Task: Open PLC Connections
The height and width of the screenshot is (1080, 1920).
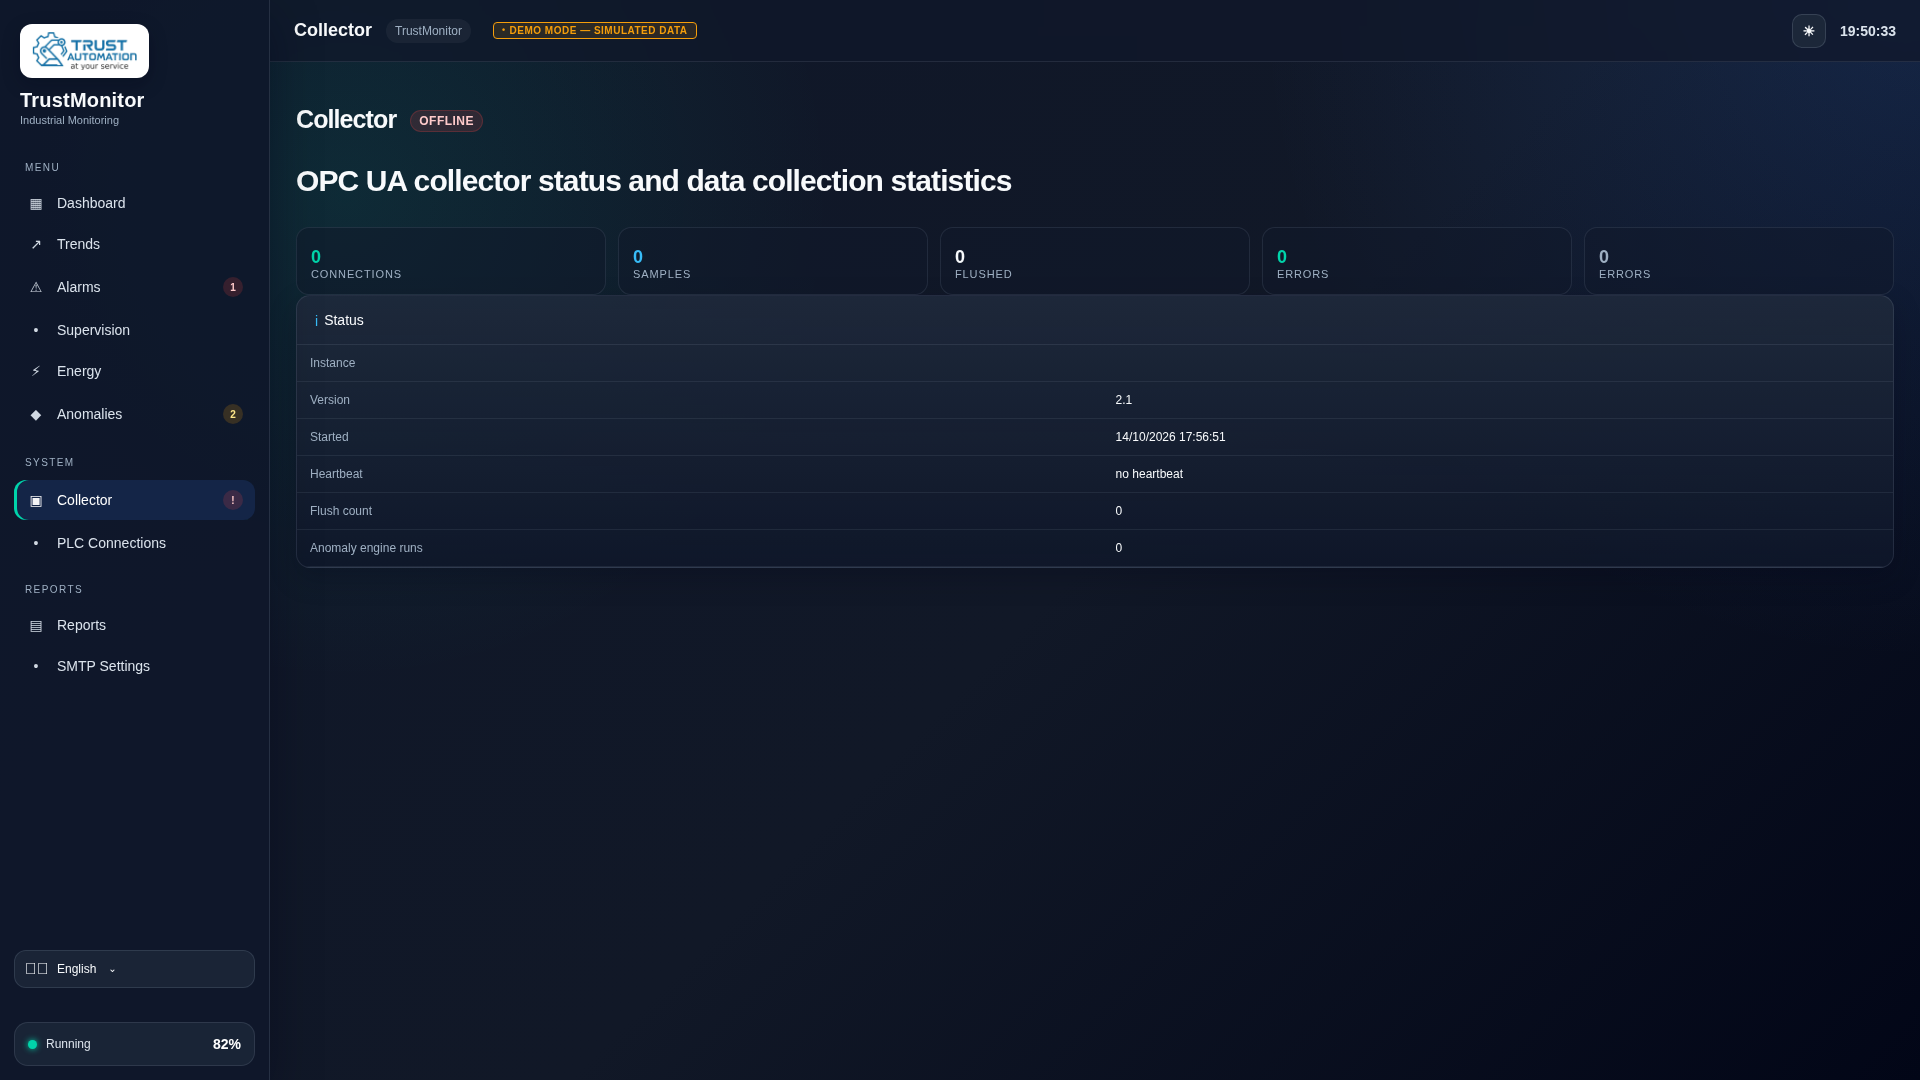Action: tap(134, 543)
